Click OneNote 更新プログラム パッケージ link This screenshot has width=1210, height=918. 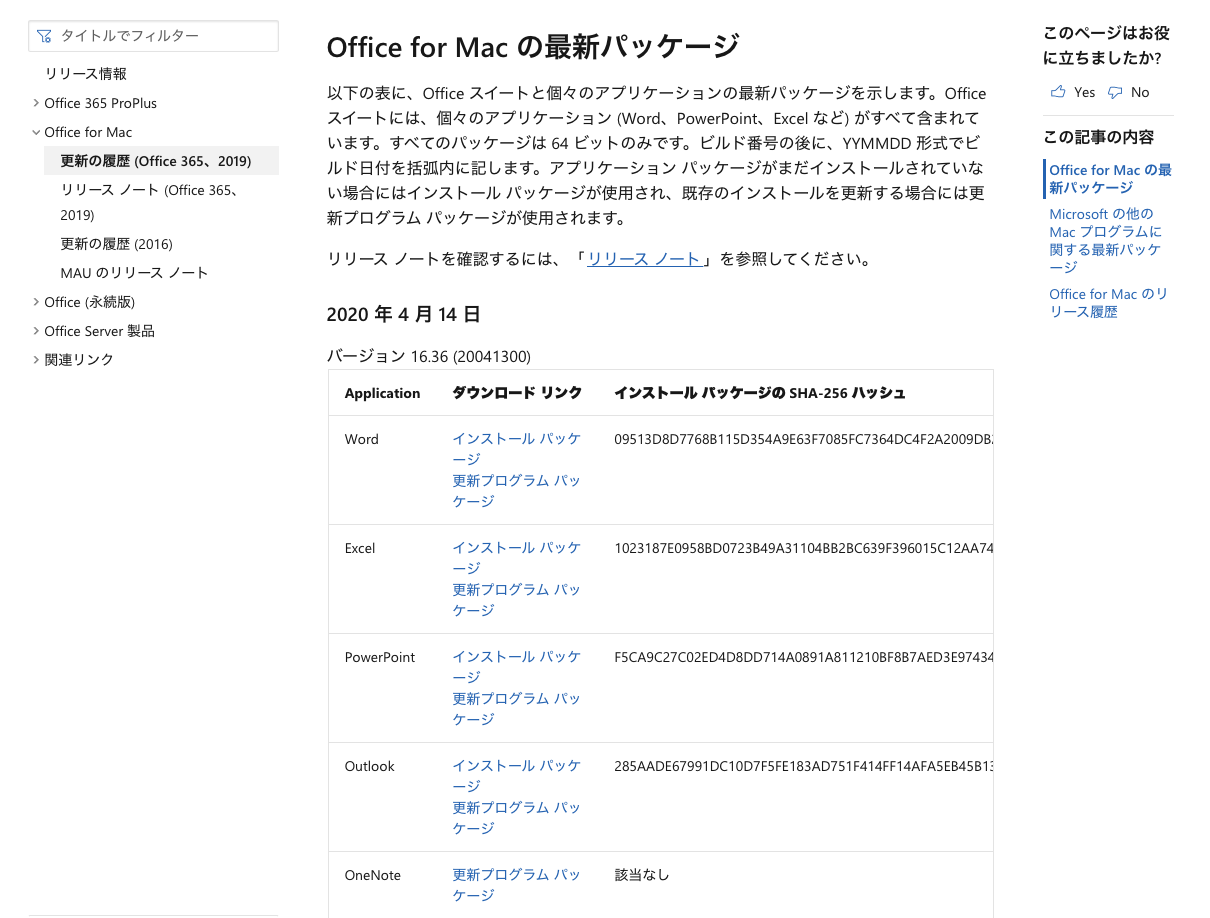click(x=516, y=885)
